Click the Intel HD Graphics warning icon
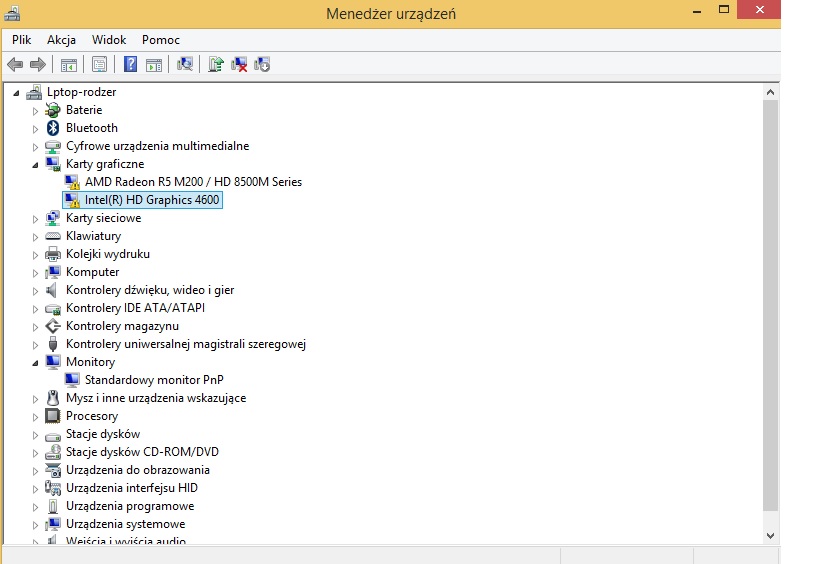This screenshot has height=564, width=819. 72,200
